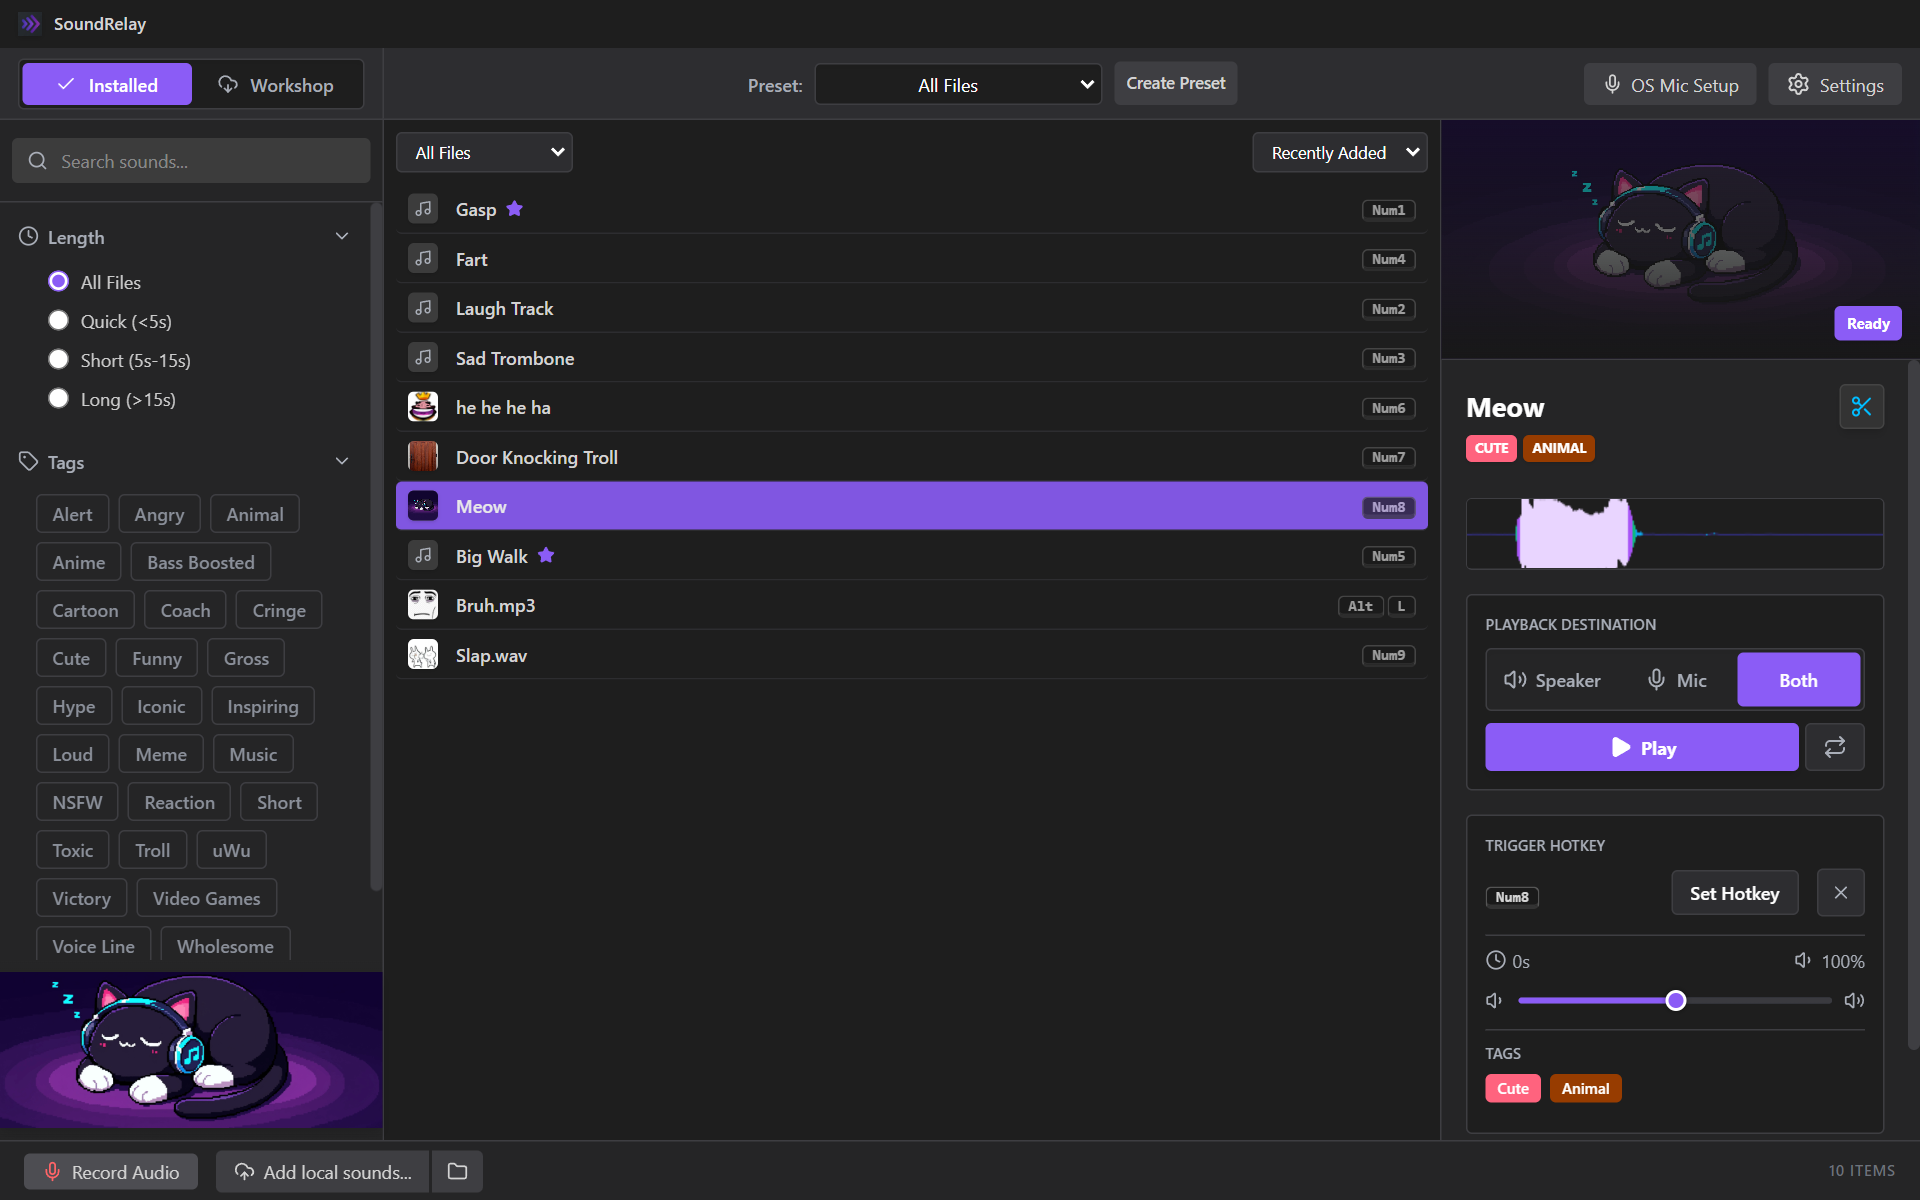Set playback destination to Speaker
Viewport: 1920px width, 1200px height.
(x=1552, y=680)
